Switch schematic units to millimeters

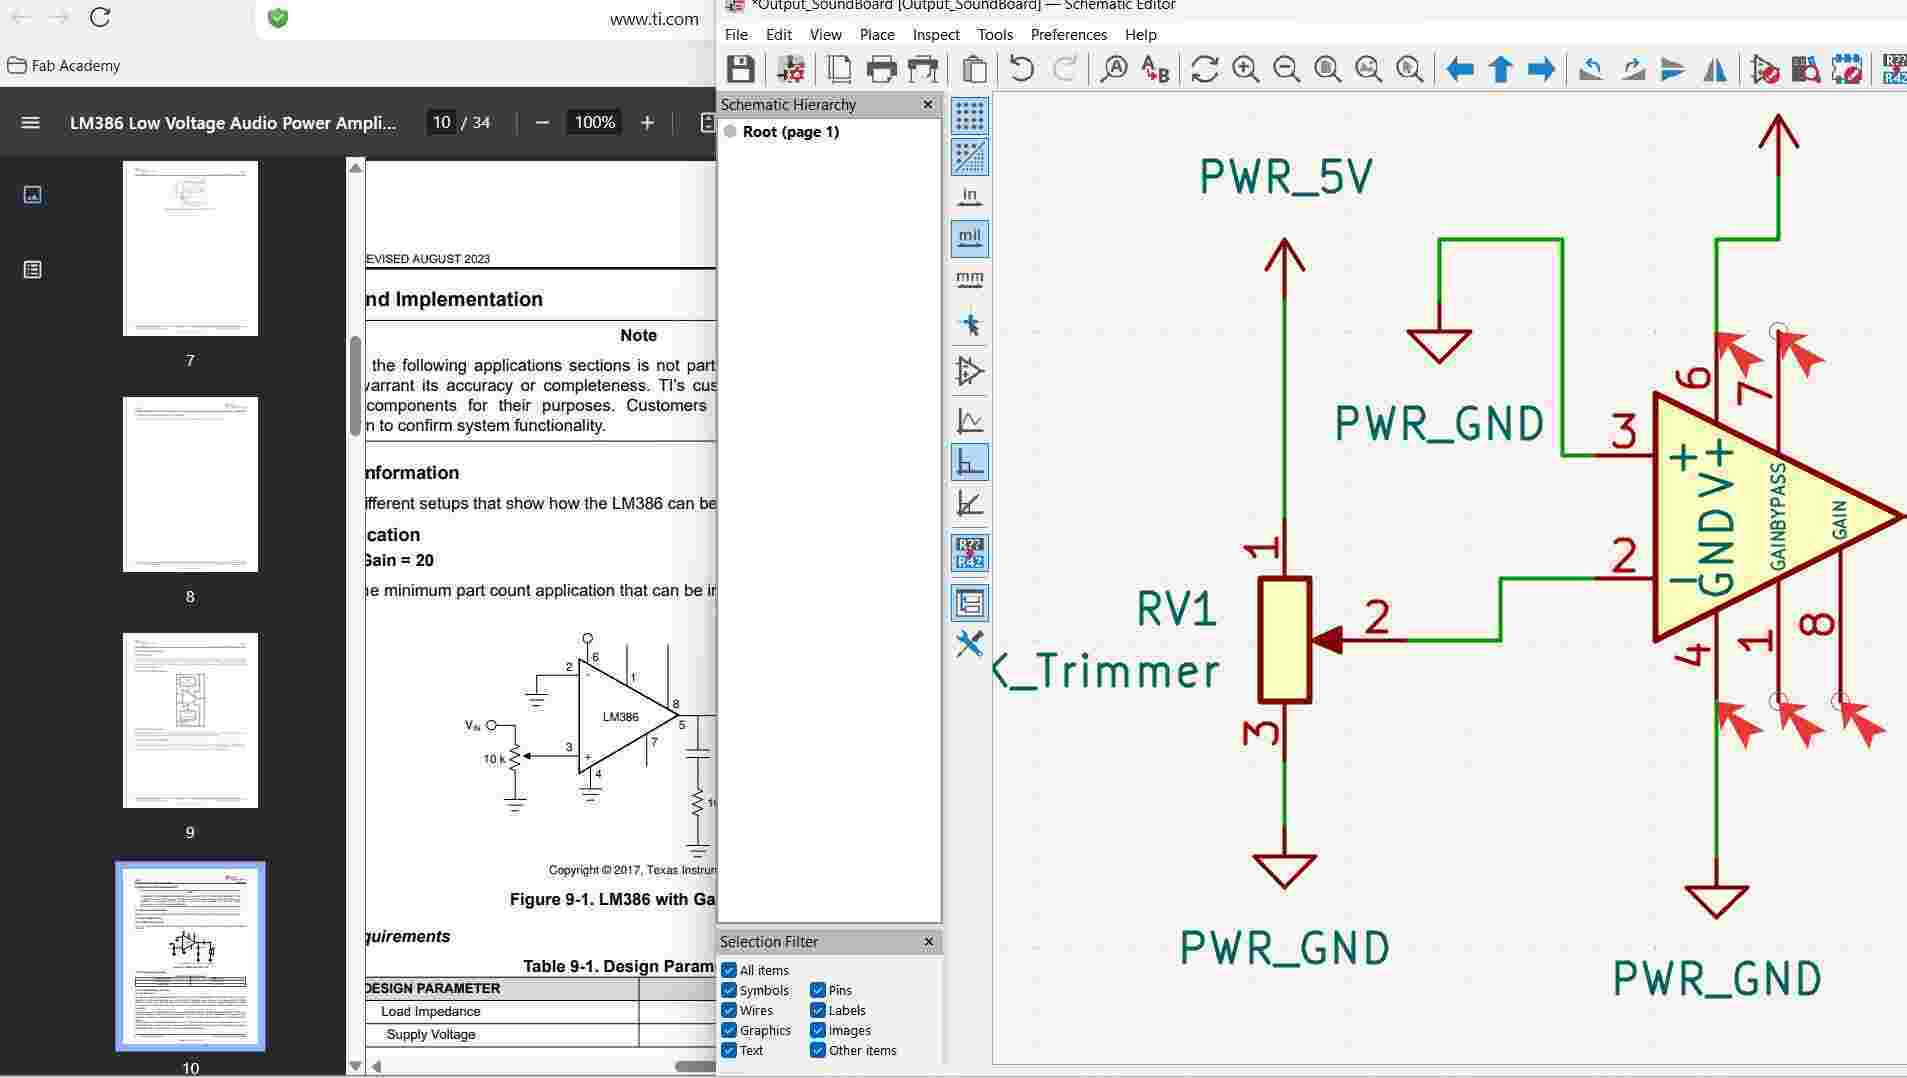970,279
